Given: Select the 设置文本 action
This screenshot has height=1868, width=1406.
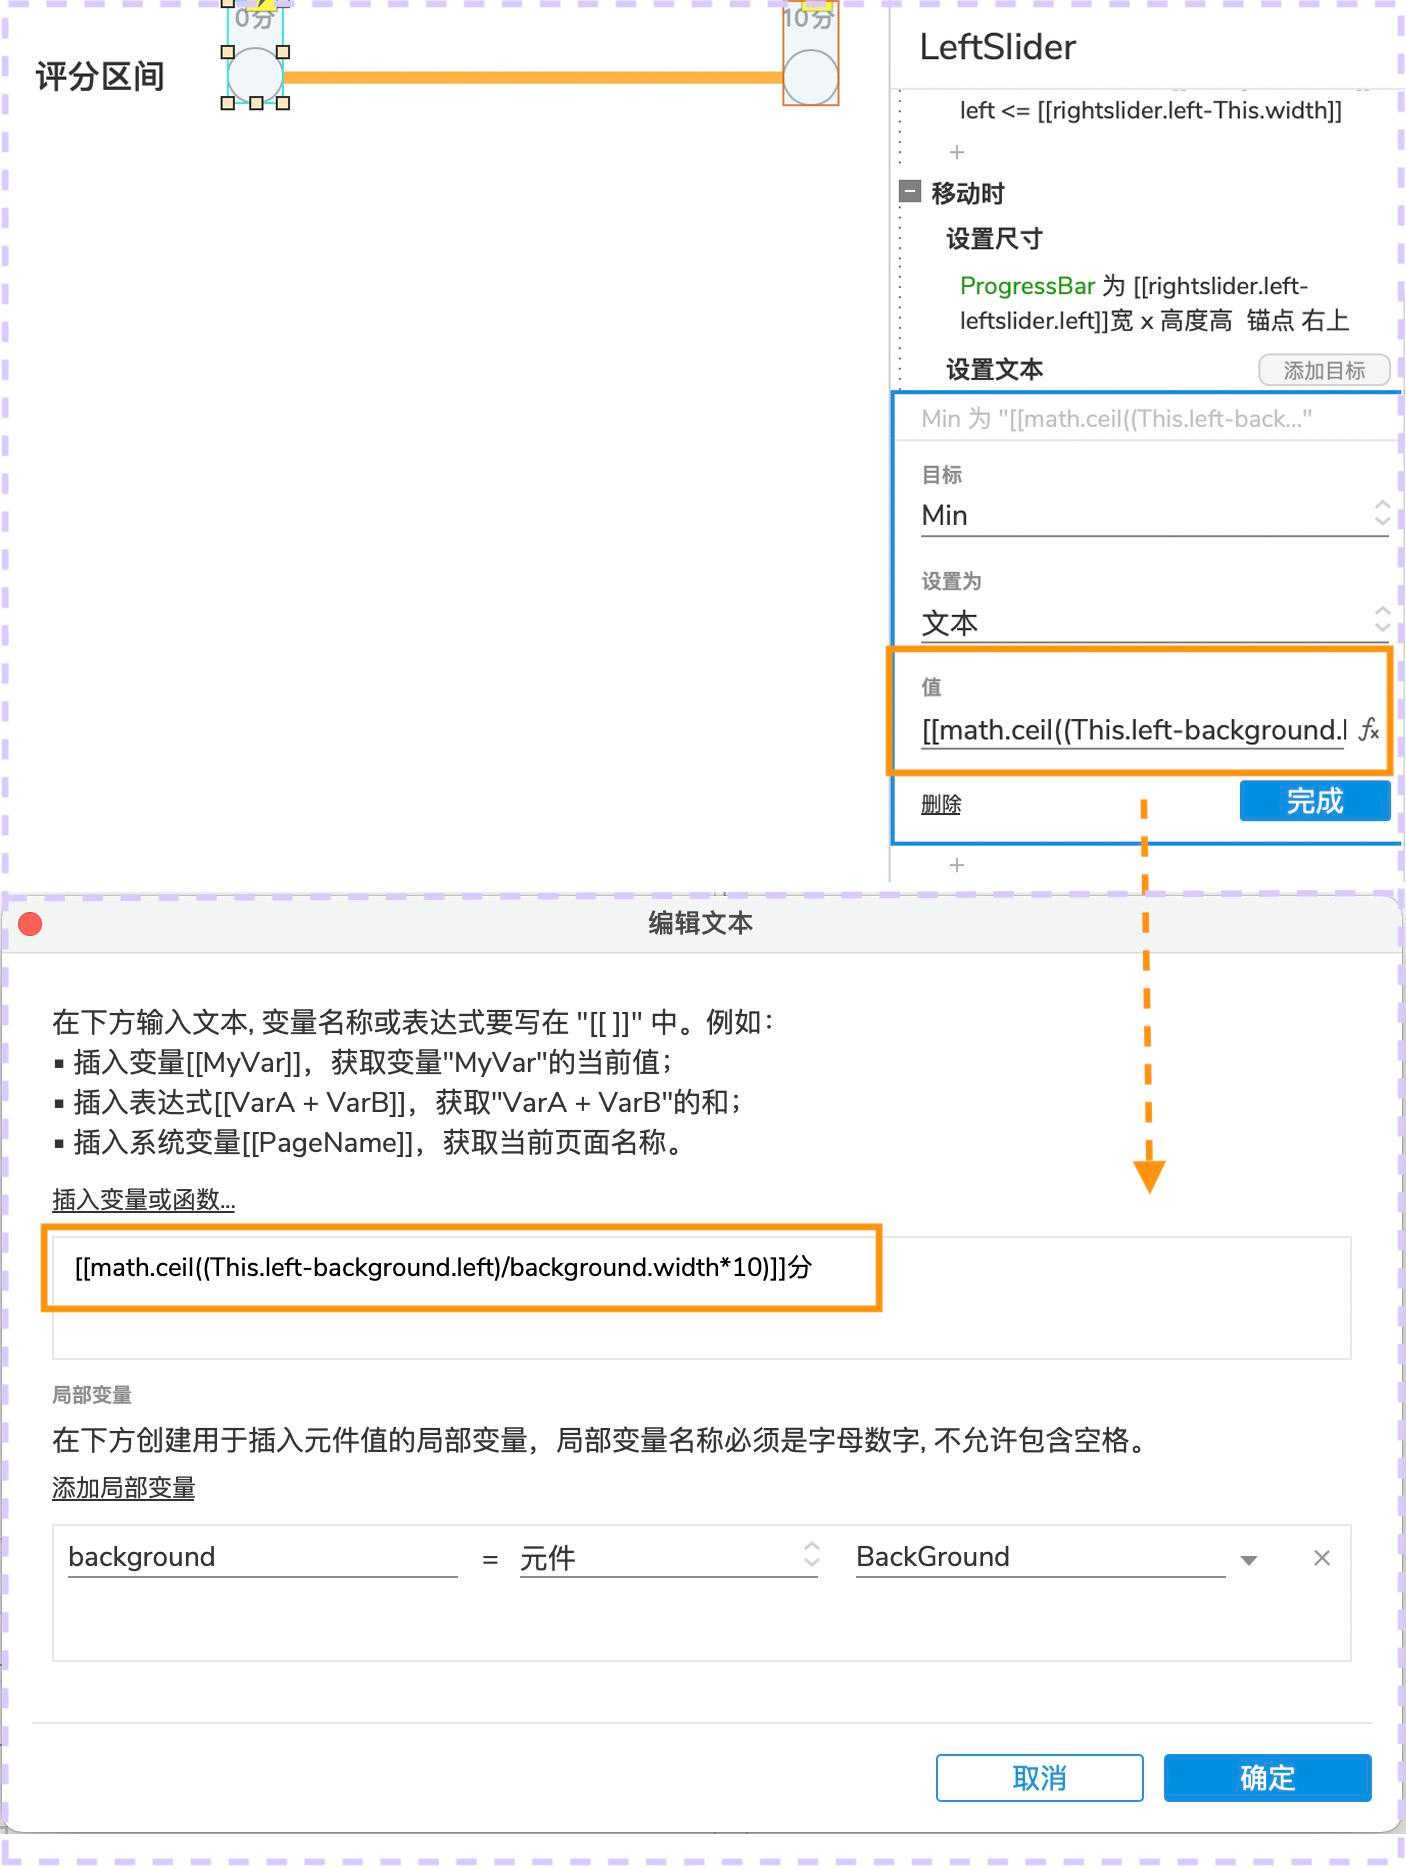Looking at the screenshot, I should coord(994,370).
